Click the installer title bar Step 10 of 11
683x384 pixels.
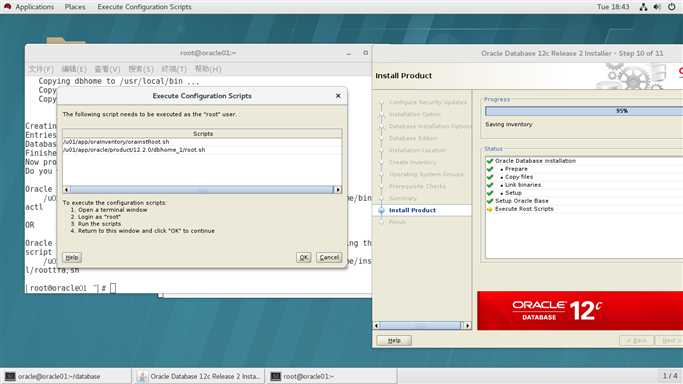(572, 53)
